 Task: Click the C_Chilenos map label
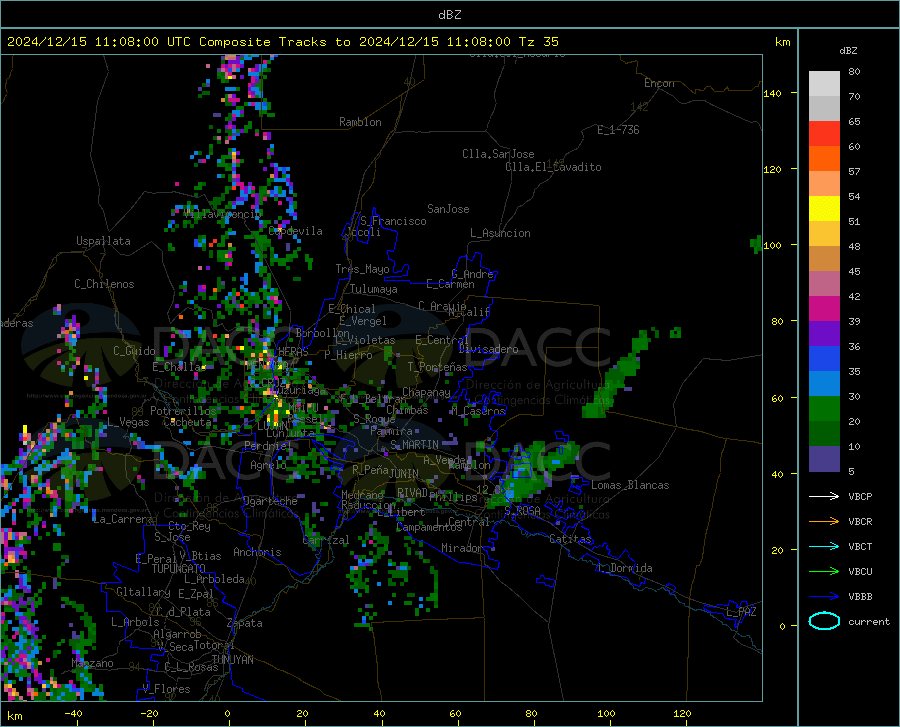coord(104,284)
